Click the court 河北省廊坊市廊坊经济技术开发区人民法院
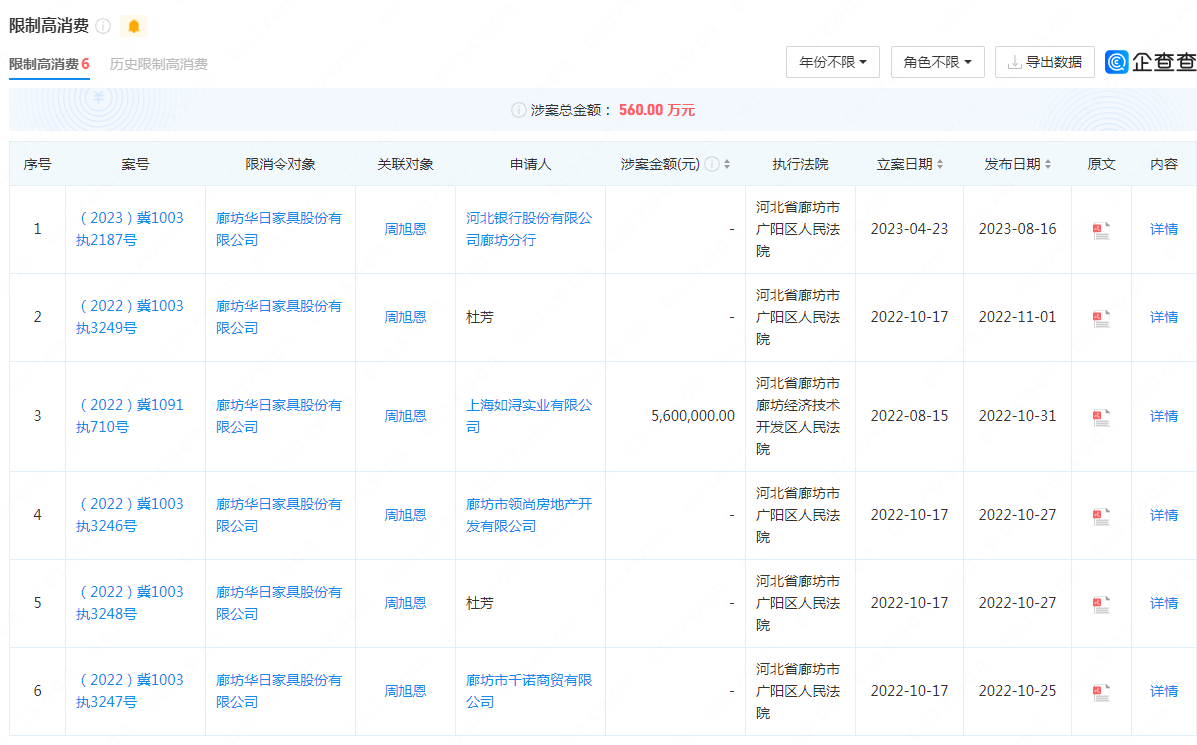 [x=798, y=416]
